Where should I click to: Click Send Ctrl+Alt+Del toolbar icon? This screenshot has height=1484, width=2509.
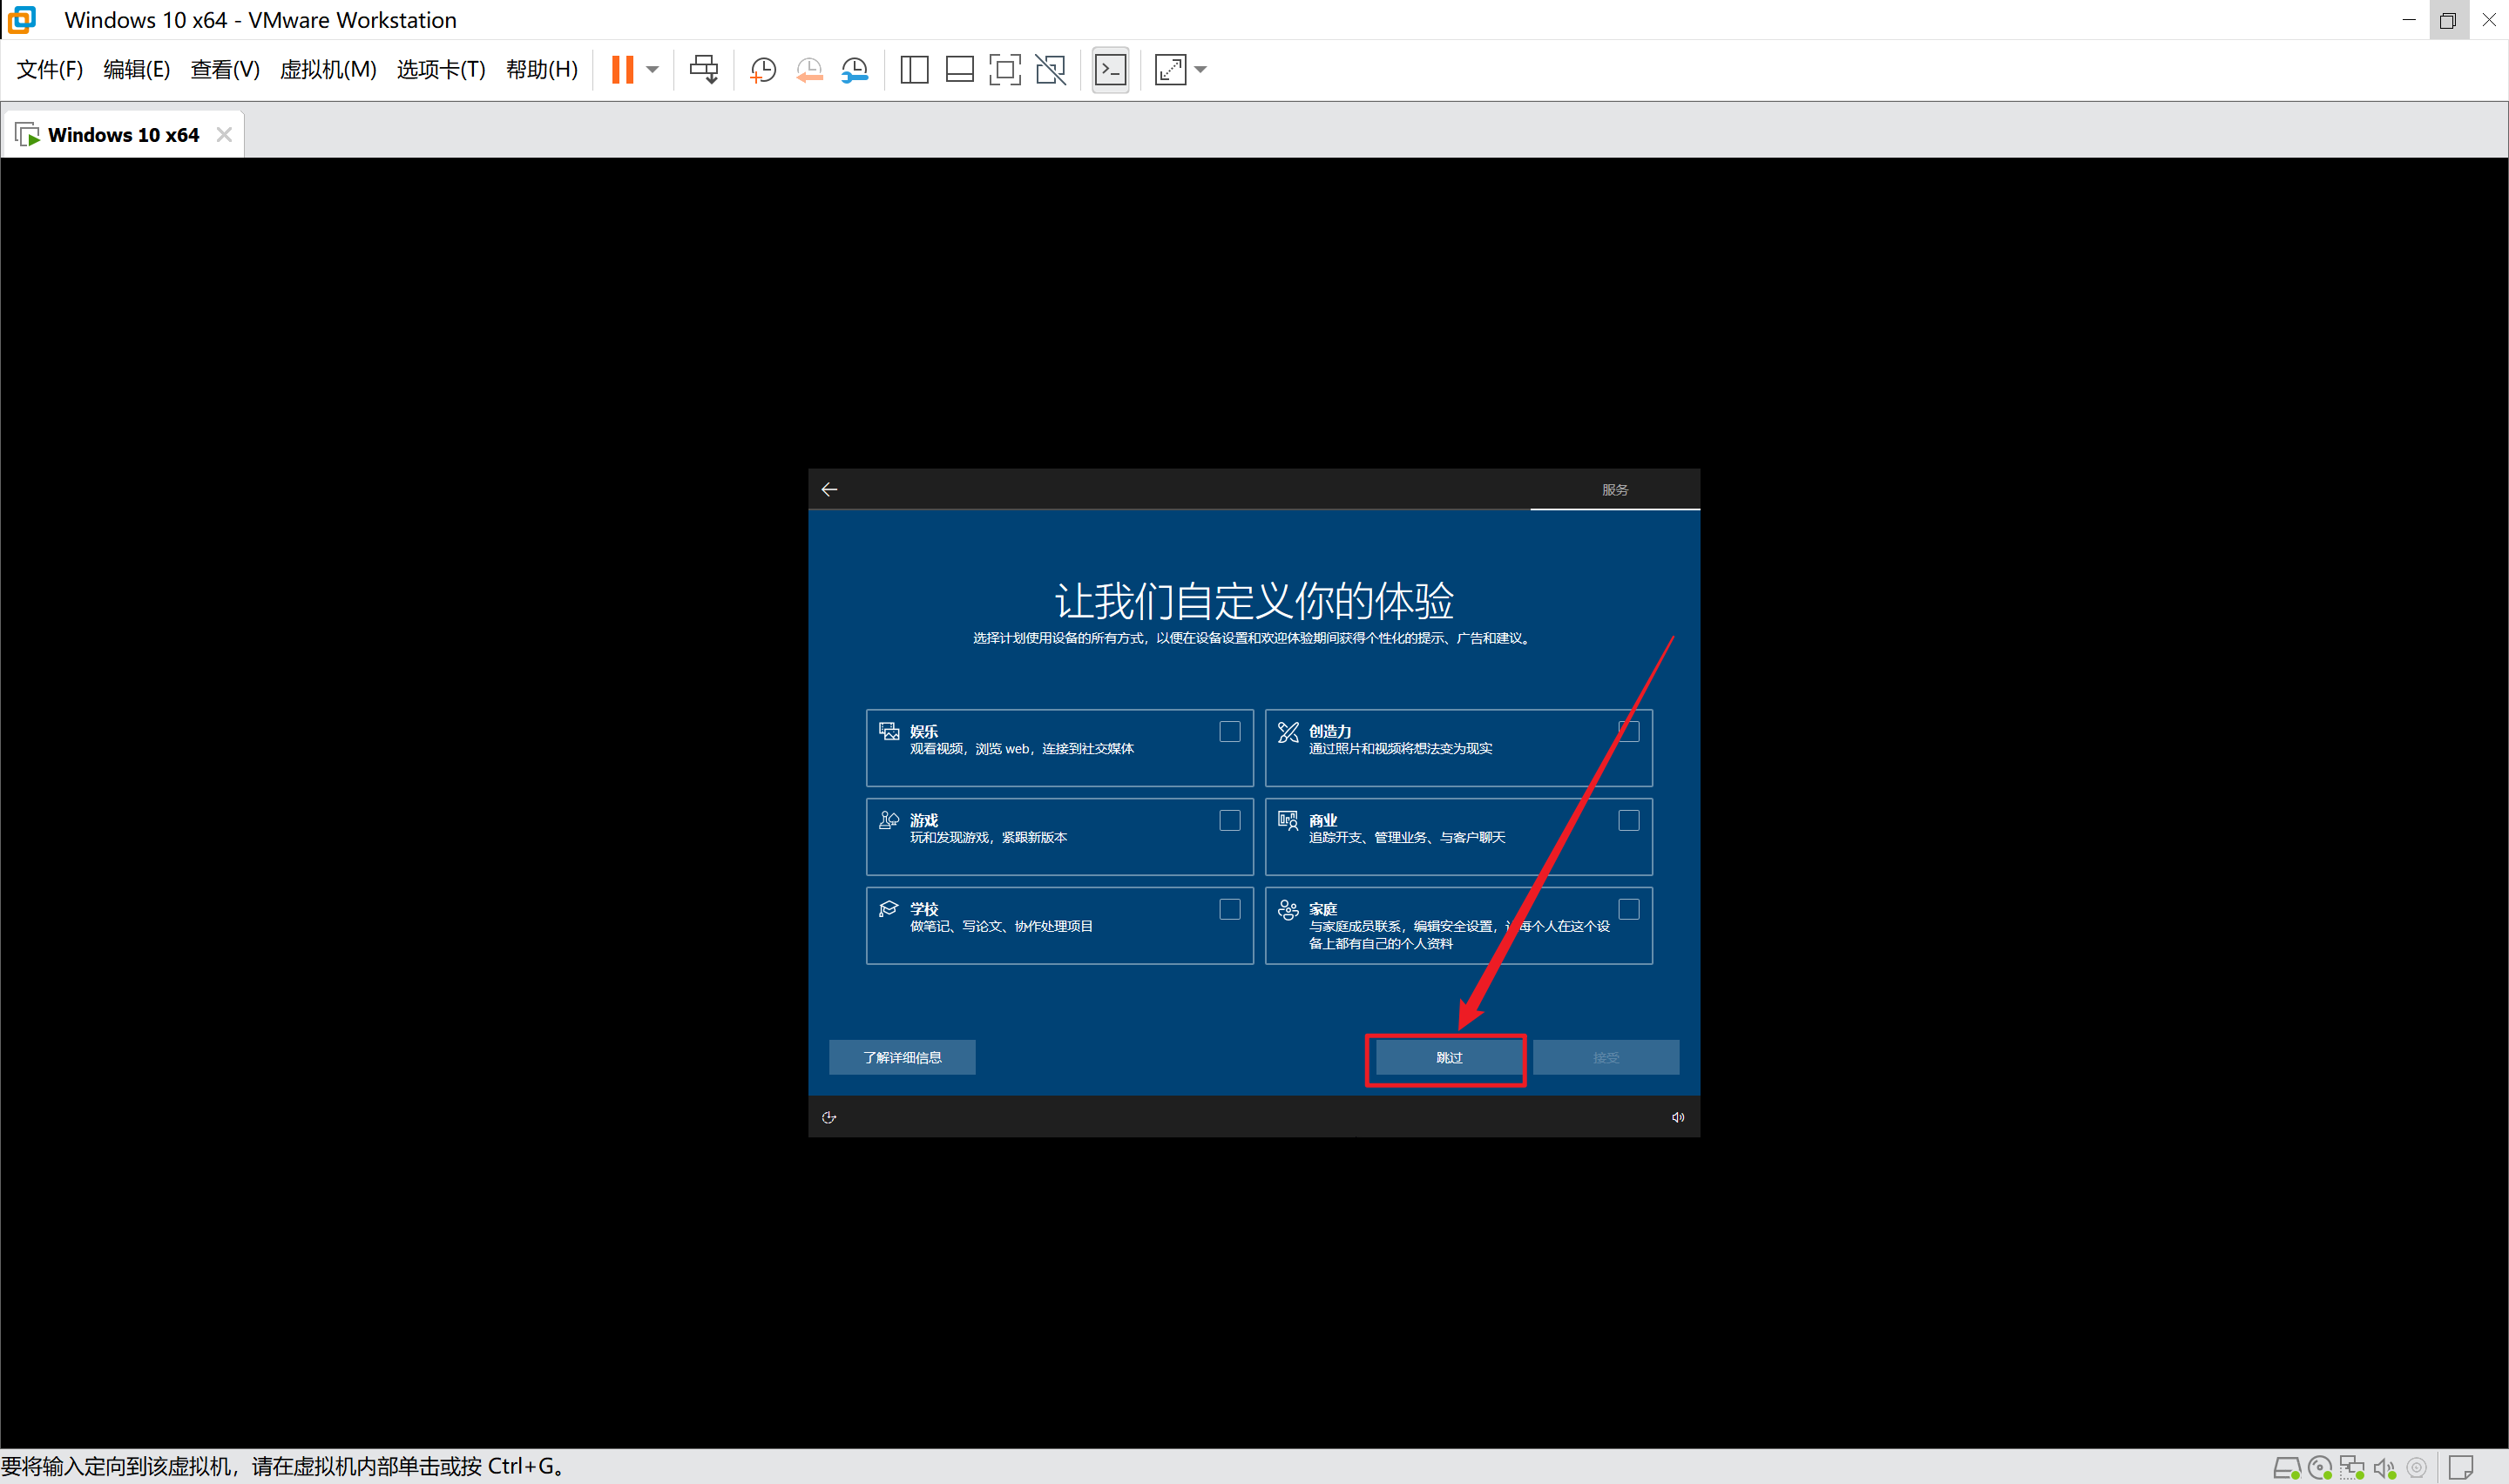(704, 69)
